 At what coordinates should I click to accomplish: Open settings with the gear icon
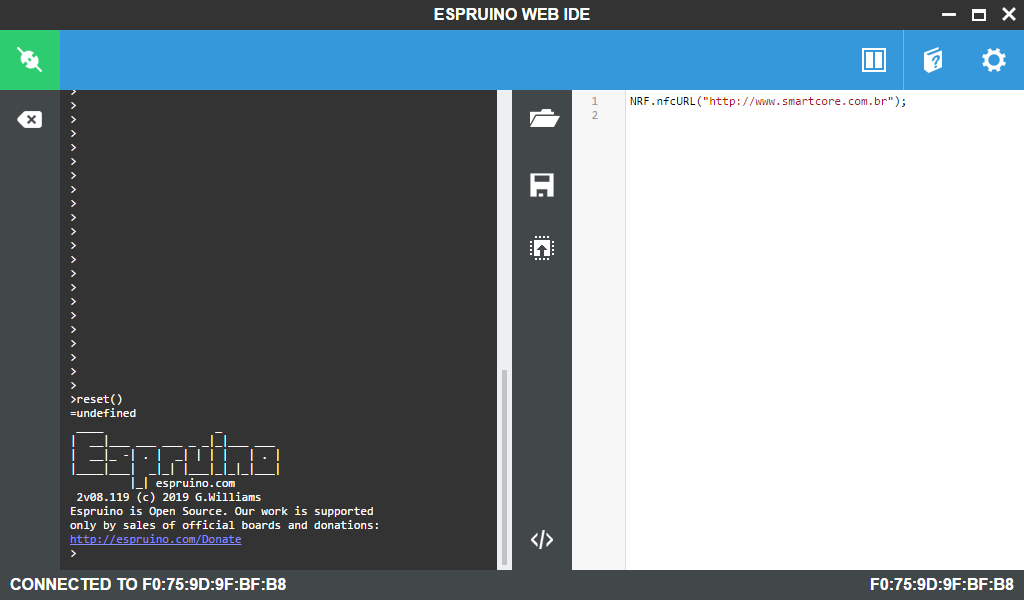pos(994,60)
